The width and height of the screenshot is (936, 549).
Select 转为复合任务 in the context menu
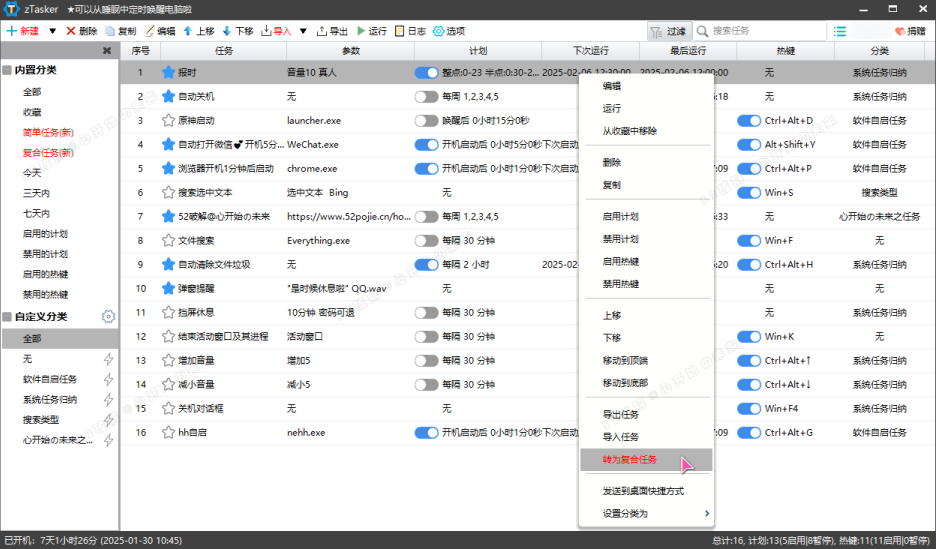click(630, 459)
